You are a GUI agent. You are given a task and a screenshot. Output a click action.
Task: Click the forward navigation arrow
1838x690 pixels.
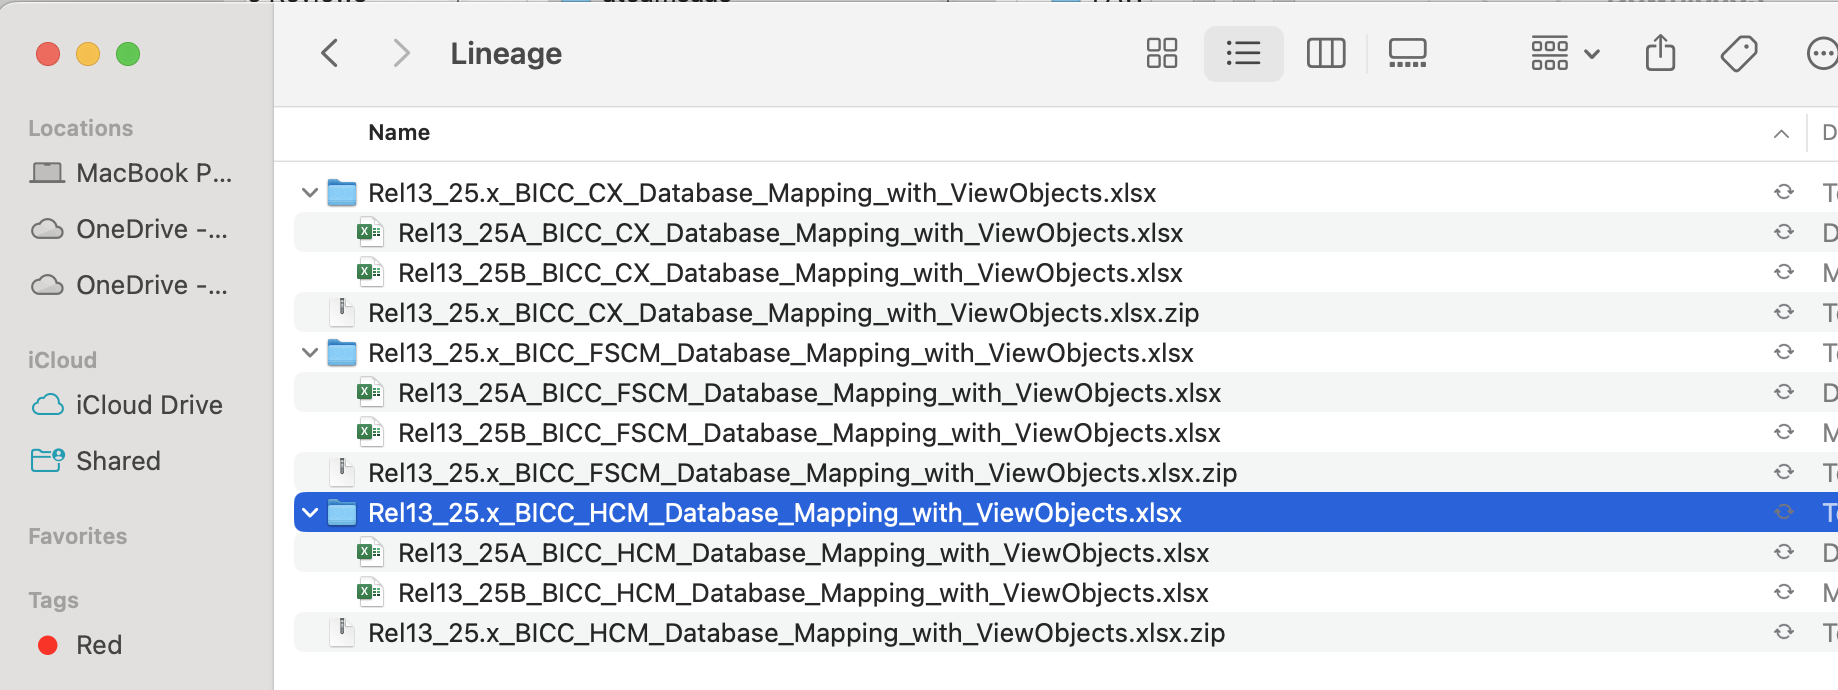coord(401,53)
